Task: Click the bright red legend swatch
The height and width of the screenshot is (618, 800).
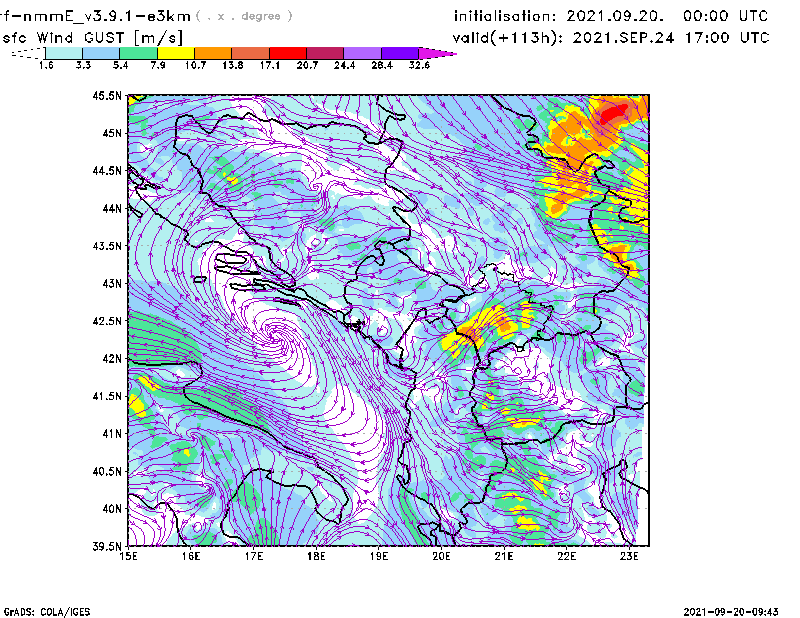Action: (x=288, y=53)
